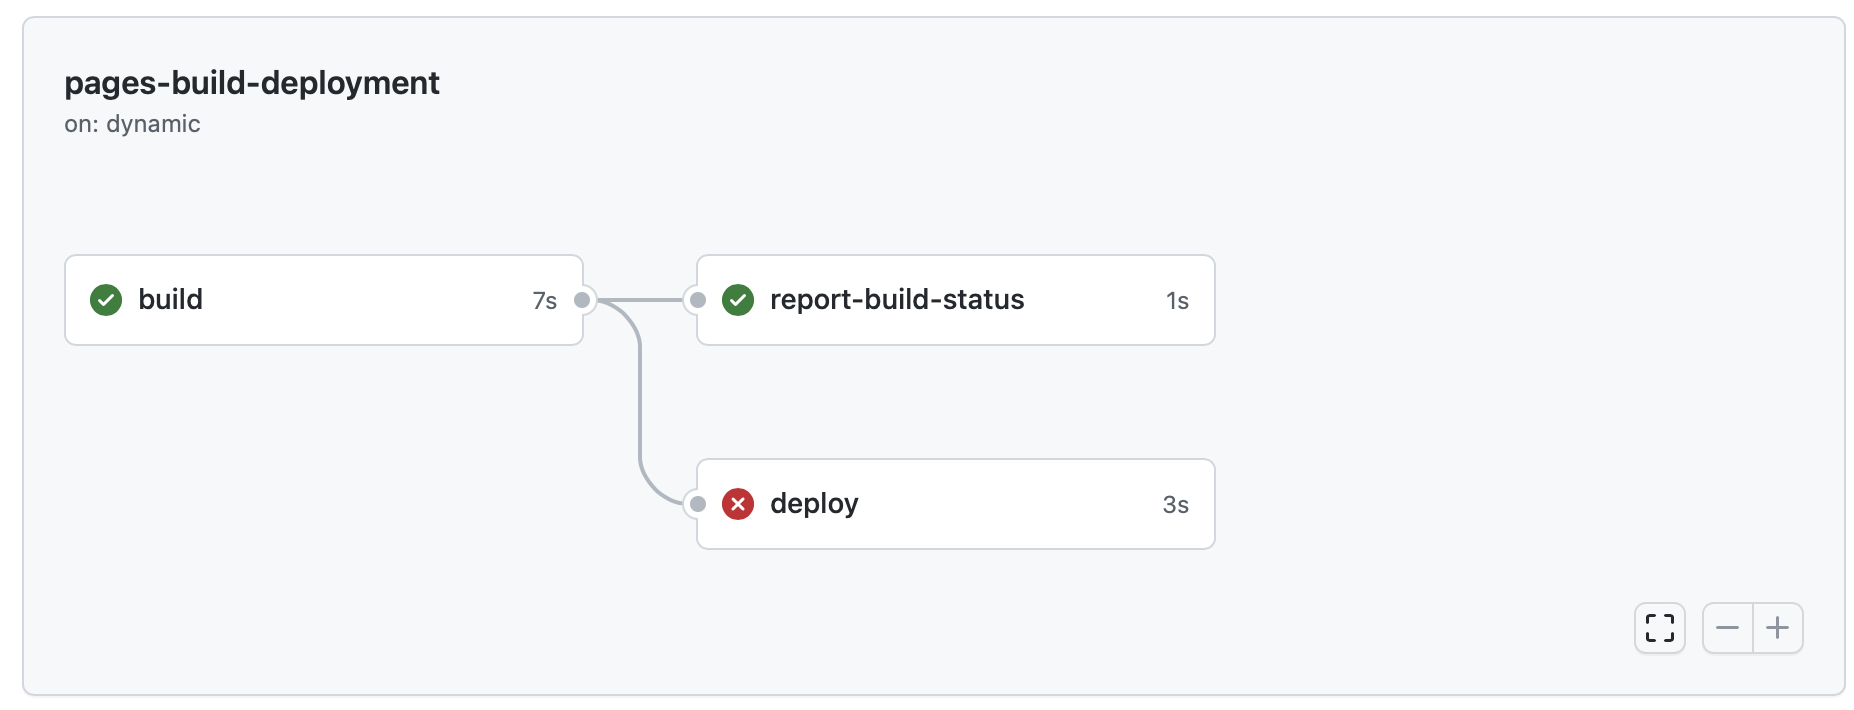Click the on: dynamic trigger label
Screen dimensions: 1854x710
(x=132, y=124)
